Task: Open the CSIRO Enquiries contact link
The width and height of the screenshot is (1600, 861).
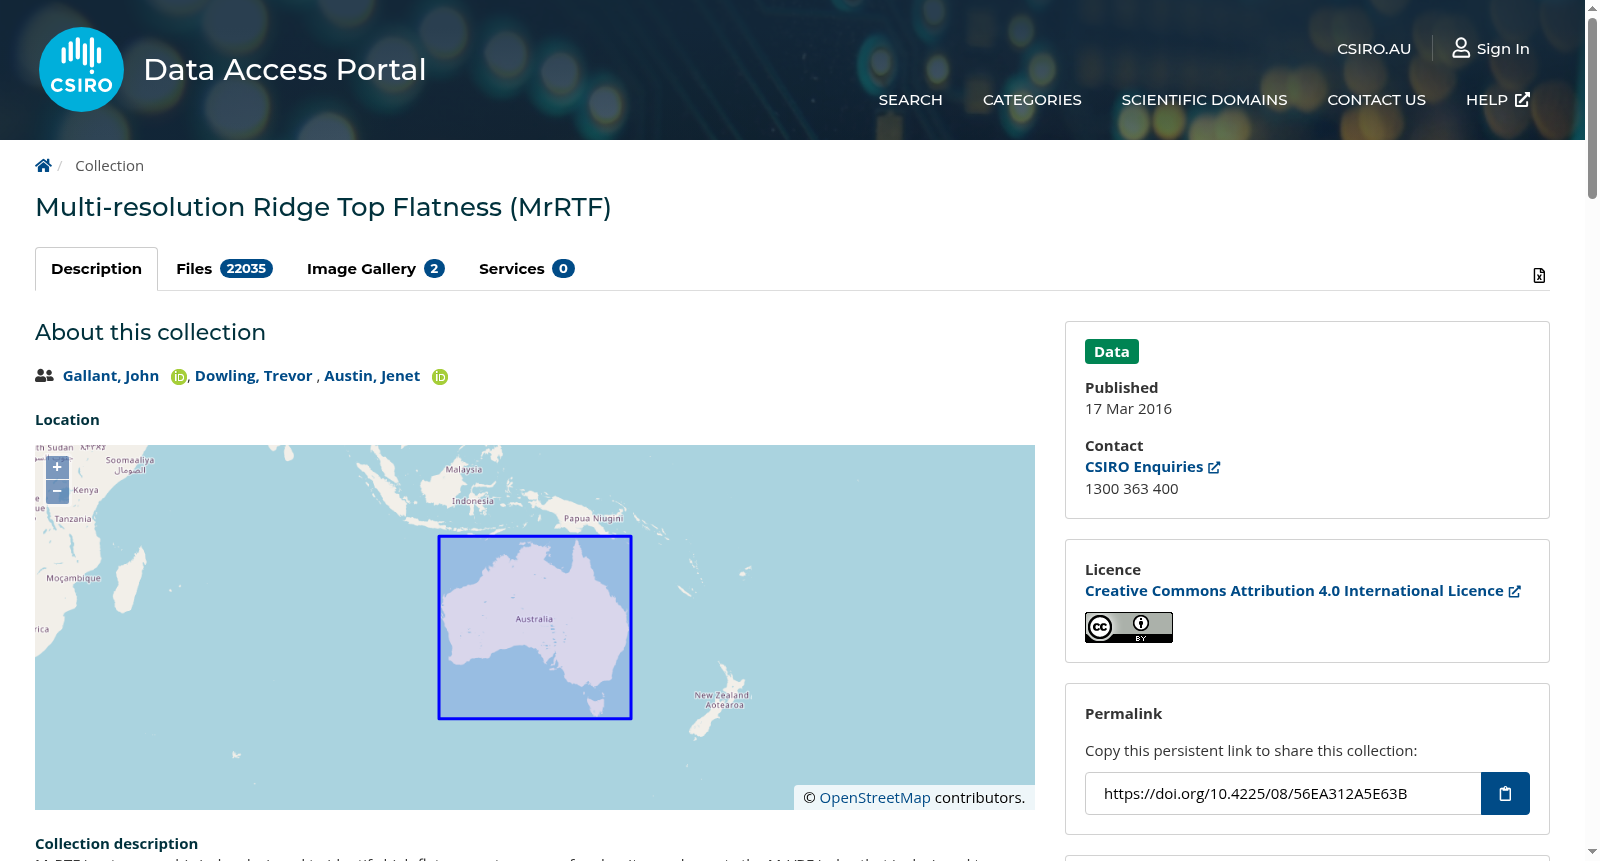Action: (1152, 467)
